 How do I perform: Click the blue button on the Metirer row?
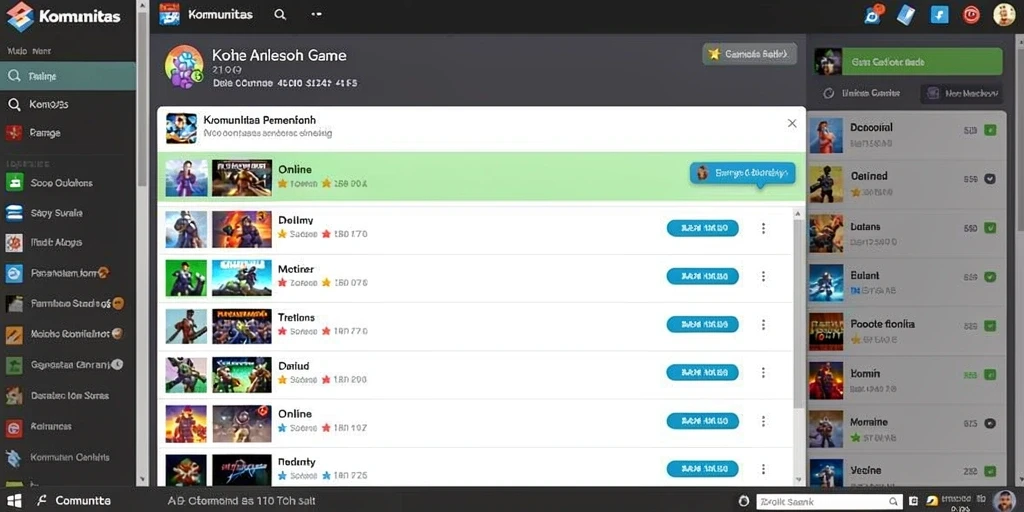[x=703, y=276]
